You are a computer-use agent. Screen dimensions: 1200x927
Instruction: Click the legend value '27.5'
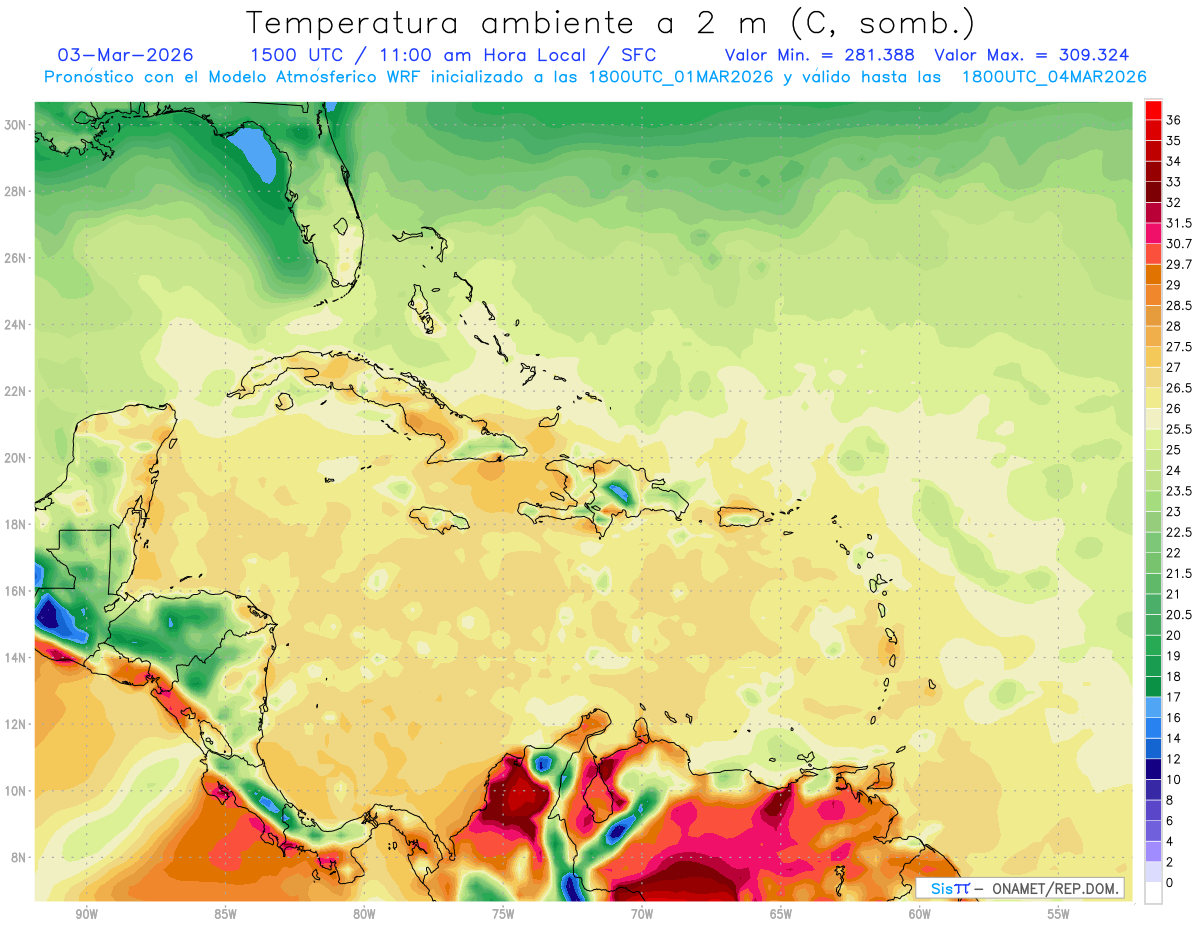1179,347
